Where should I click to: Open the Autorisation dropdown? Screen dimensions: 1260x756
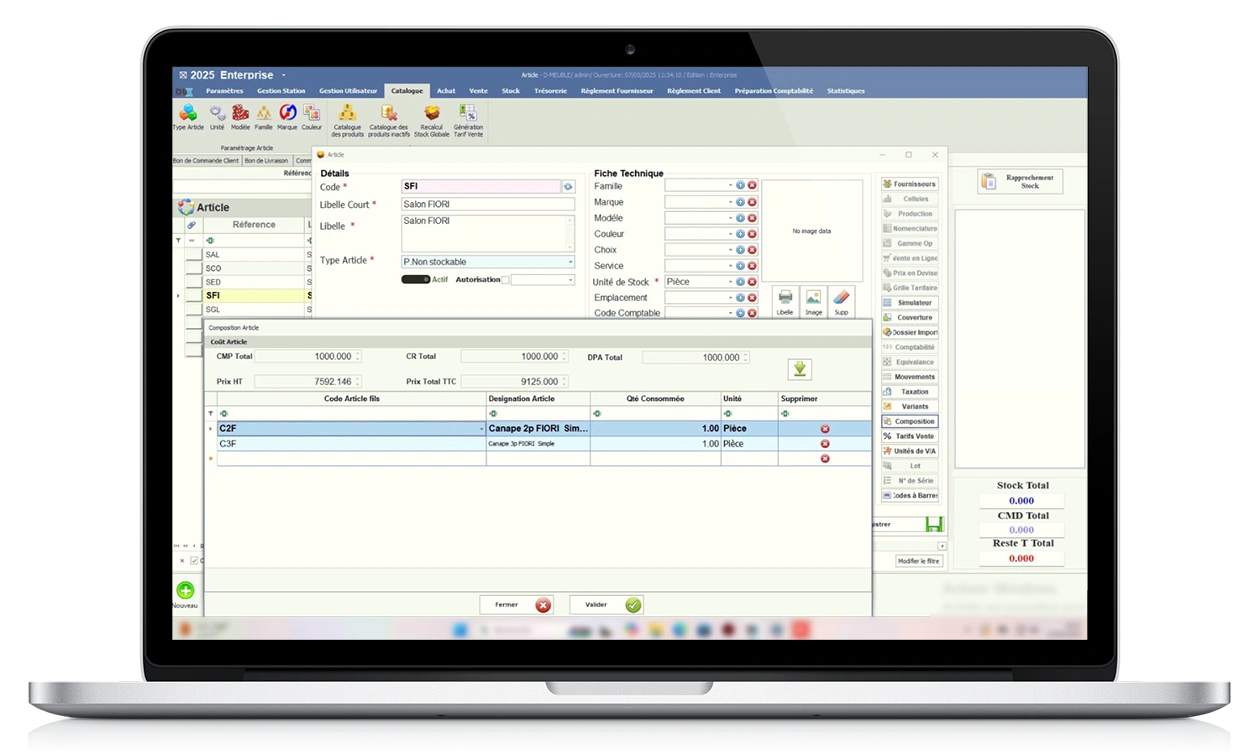click(571, 280)
